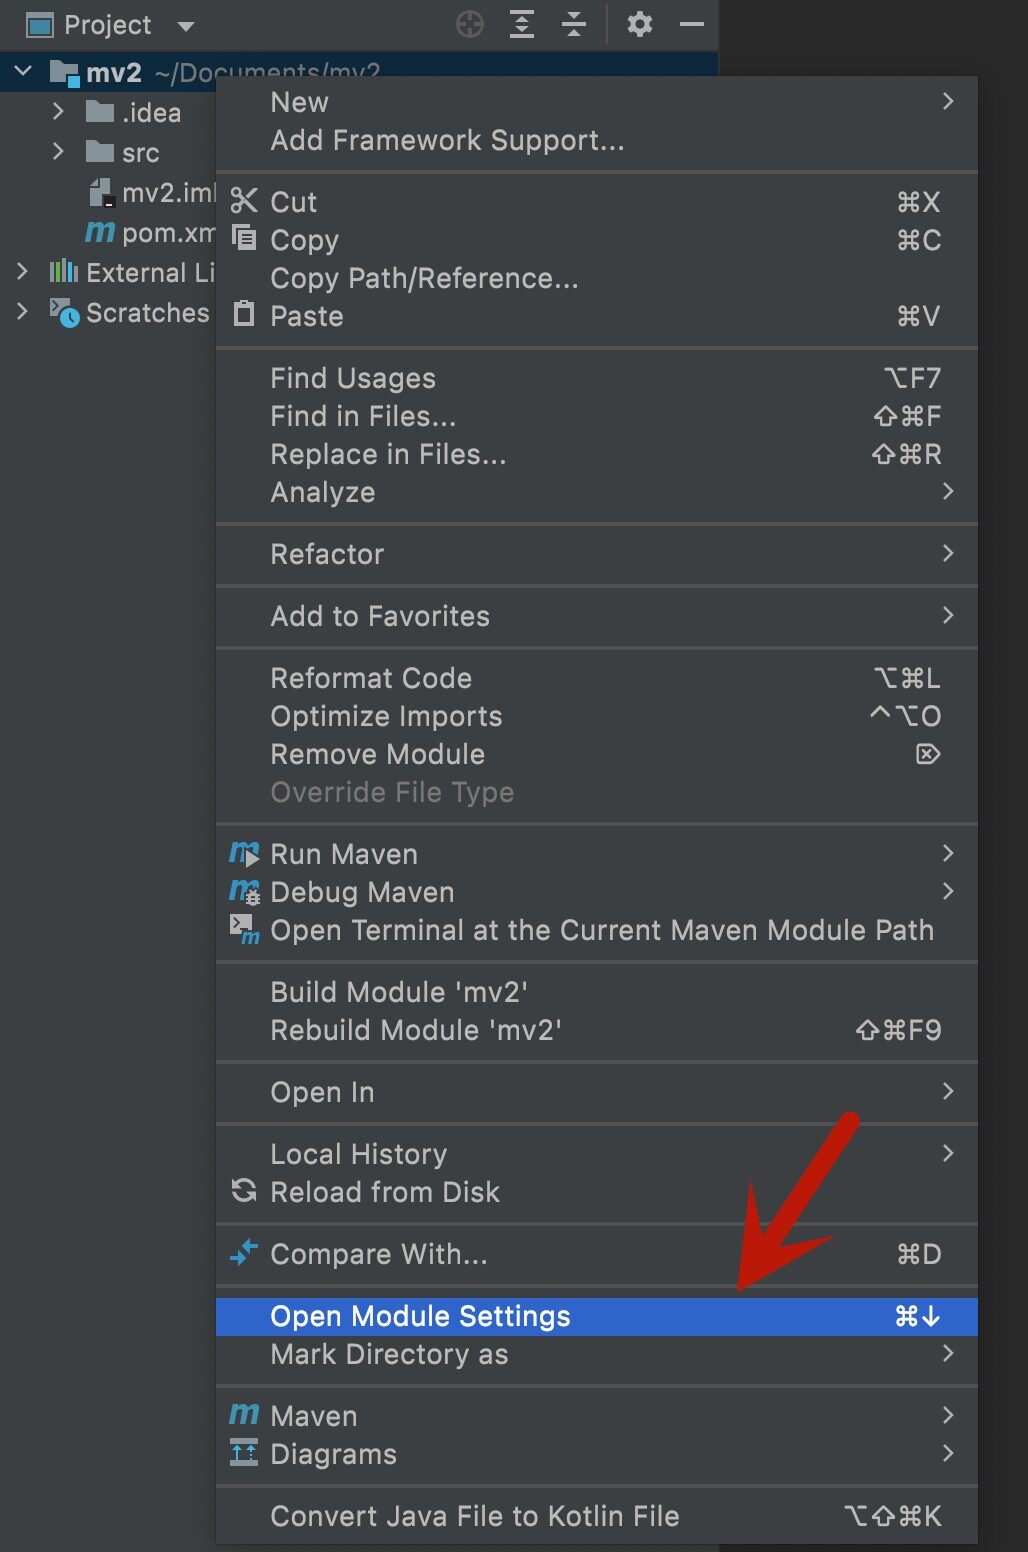Choose Open Module Settings from the menu
The image size is (1028, 1552).
pos(420,1316)
